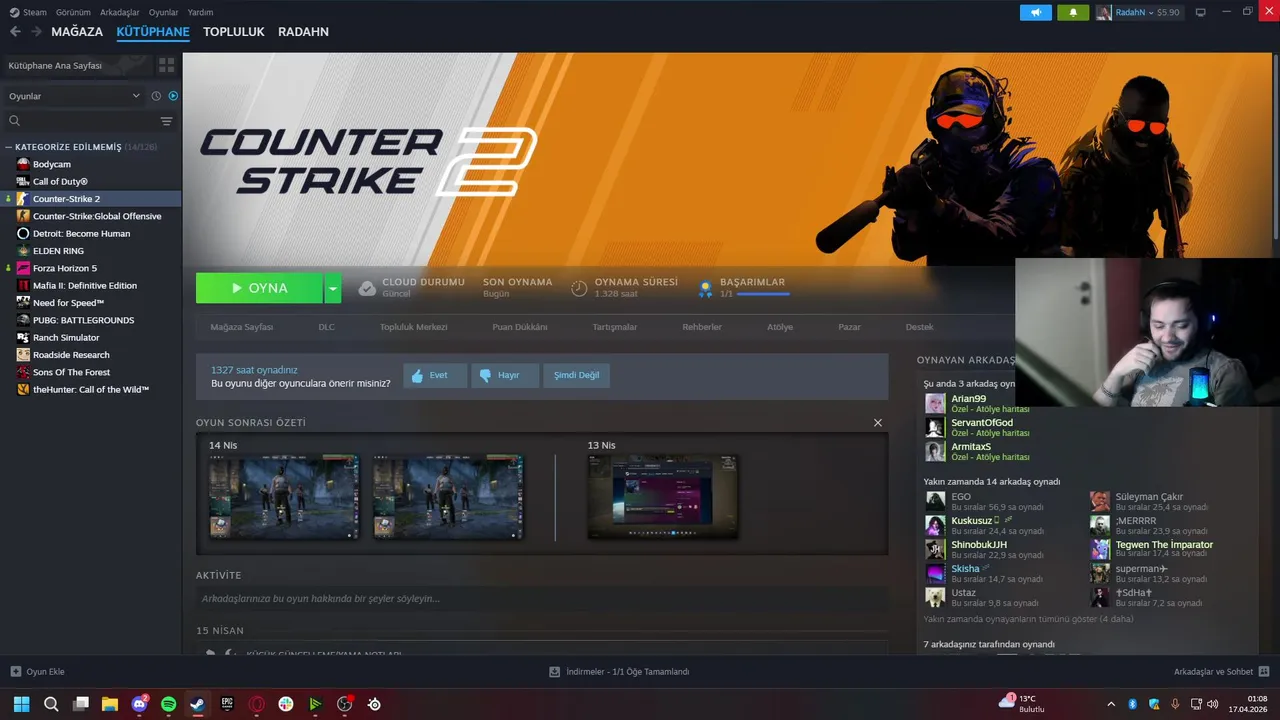Expand the dropdown arrow next to OYNA
This screenshot has width=1280, height=720.
point(333,288)
